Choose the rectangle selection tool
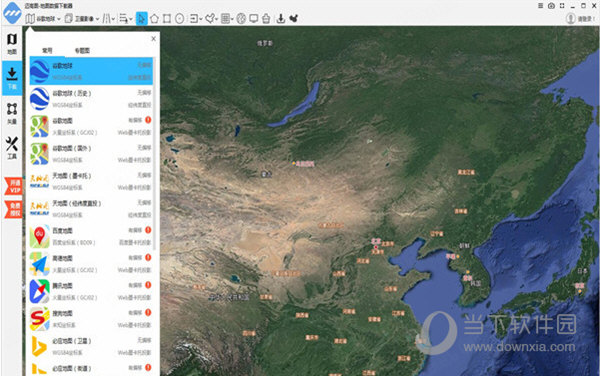 point(167,18)
